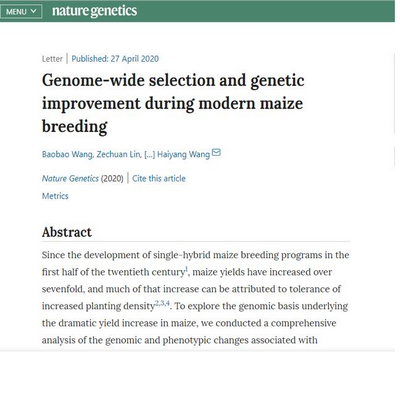
Task: Open reference 3 superscript citation
Action: coord(162,303)
